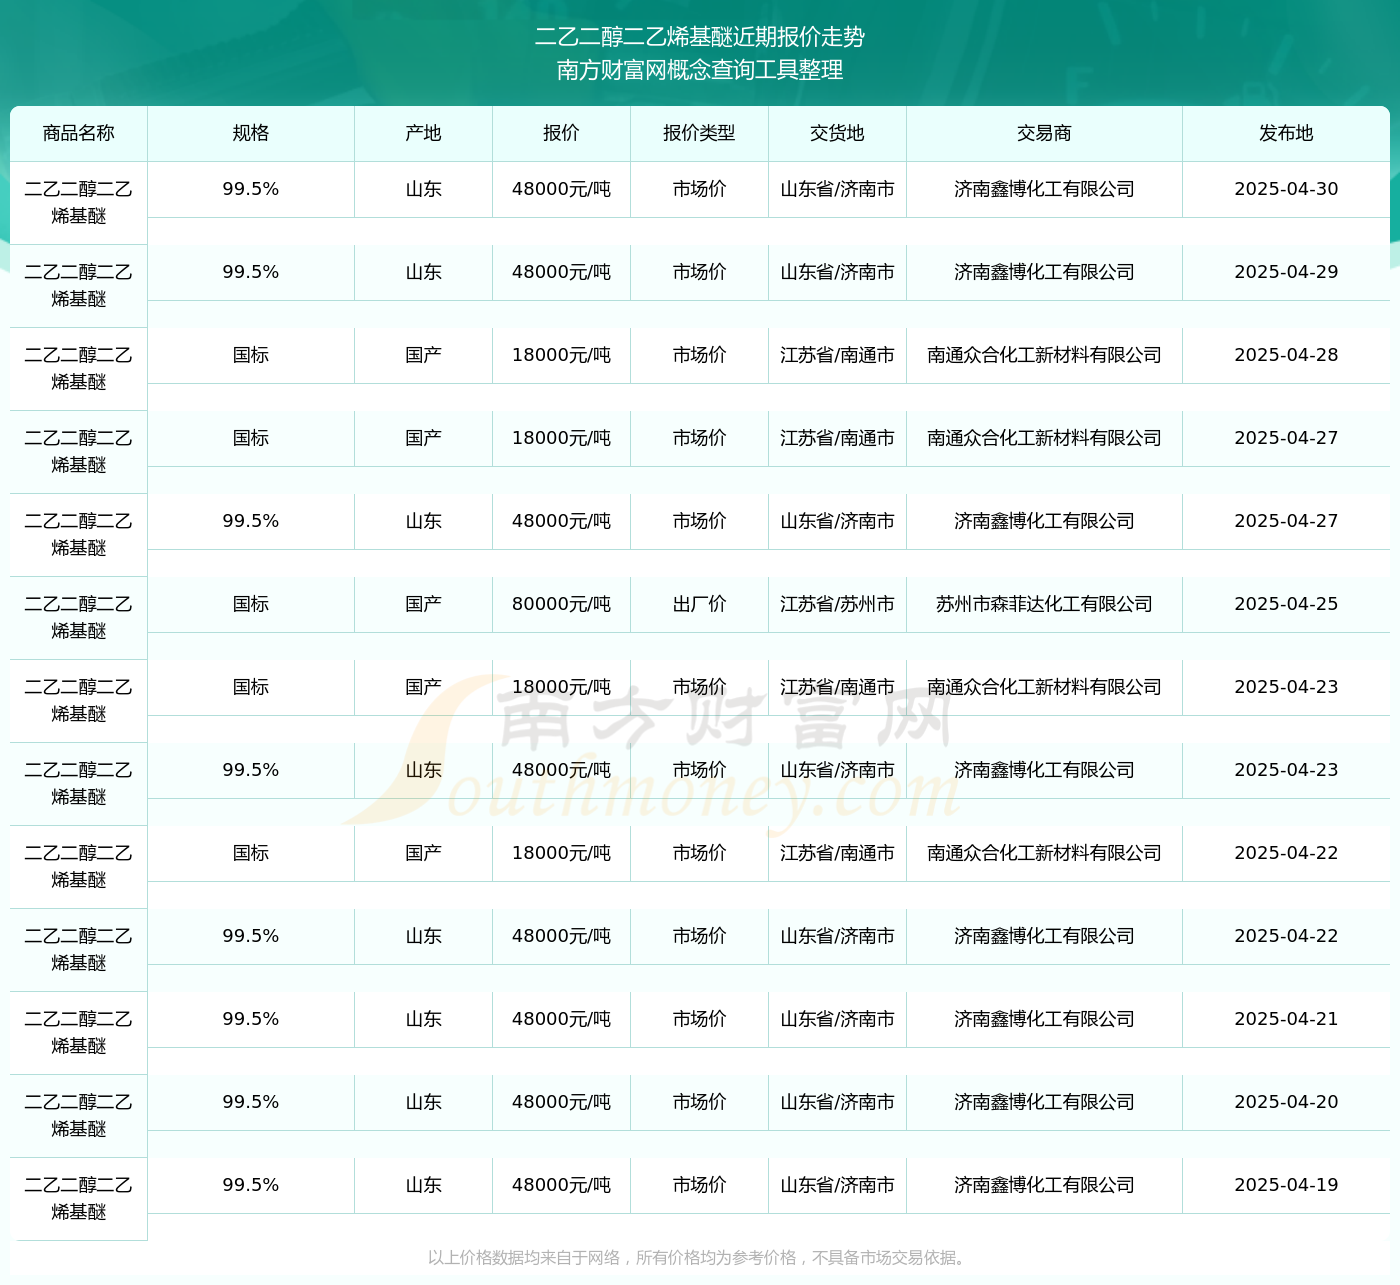Click 济南鑫博化工有限公司 in the 2025-04-19 row
Viewport: 1400px width, 1285px height.
[x=1045, y=1185]
